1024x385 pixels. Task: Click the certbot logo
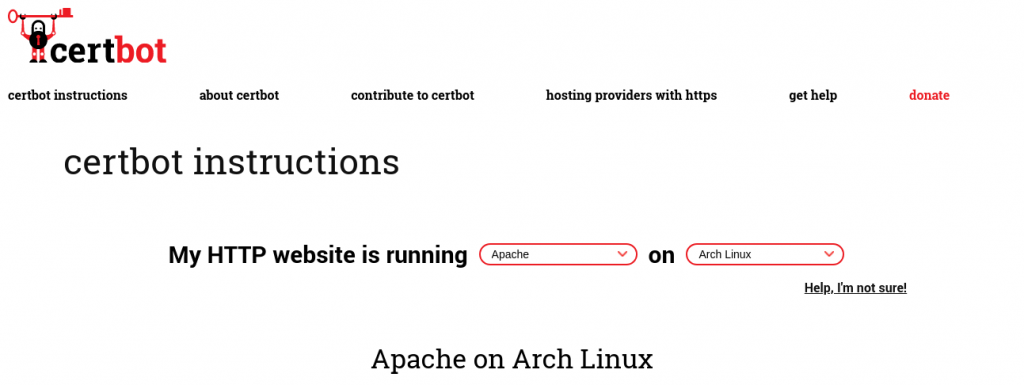tap(87, 36)
